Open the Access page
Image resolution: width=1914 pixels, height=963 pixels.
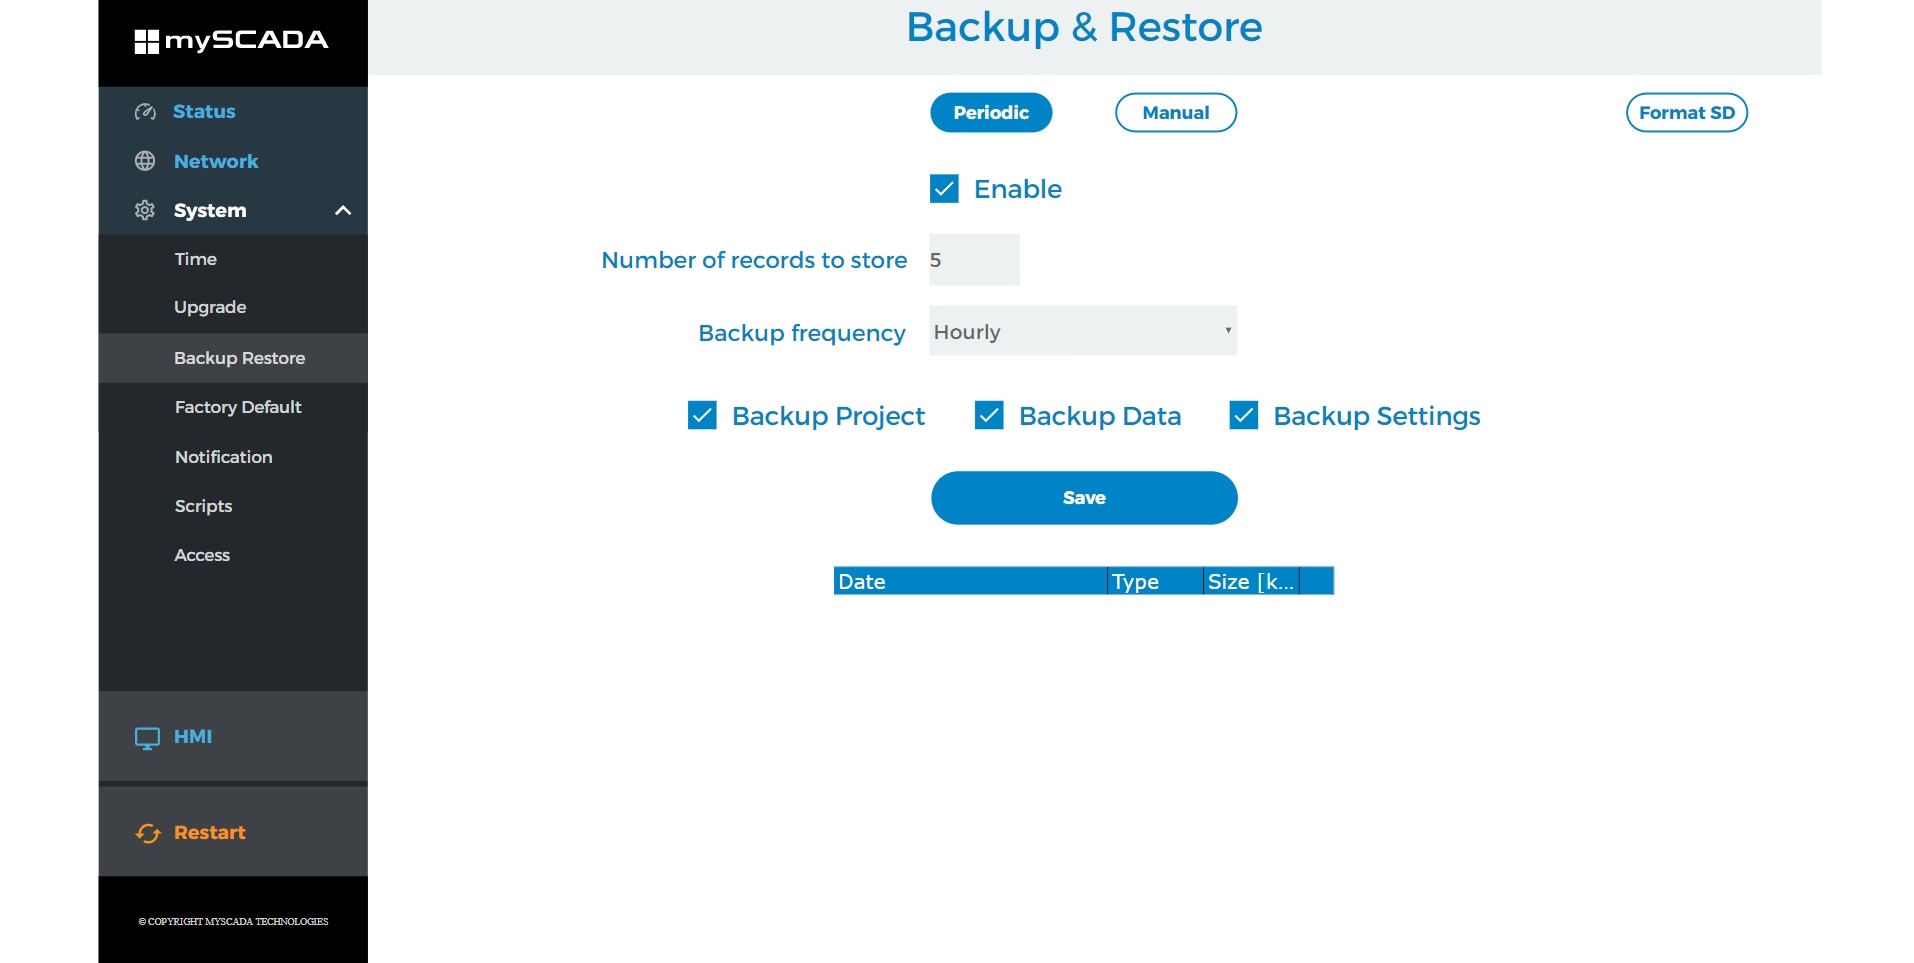pyautogui.click(x=202, y=555)
